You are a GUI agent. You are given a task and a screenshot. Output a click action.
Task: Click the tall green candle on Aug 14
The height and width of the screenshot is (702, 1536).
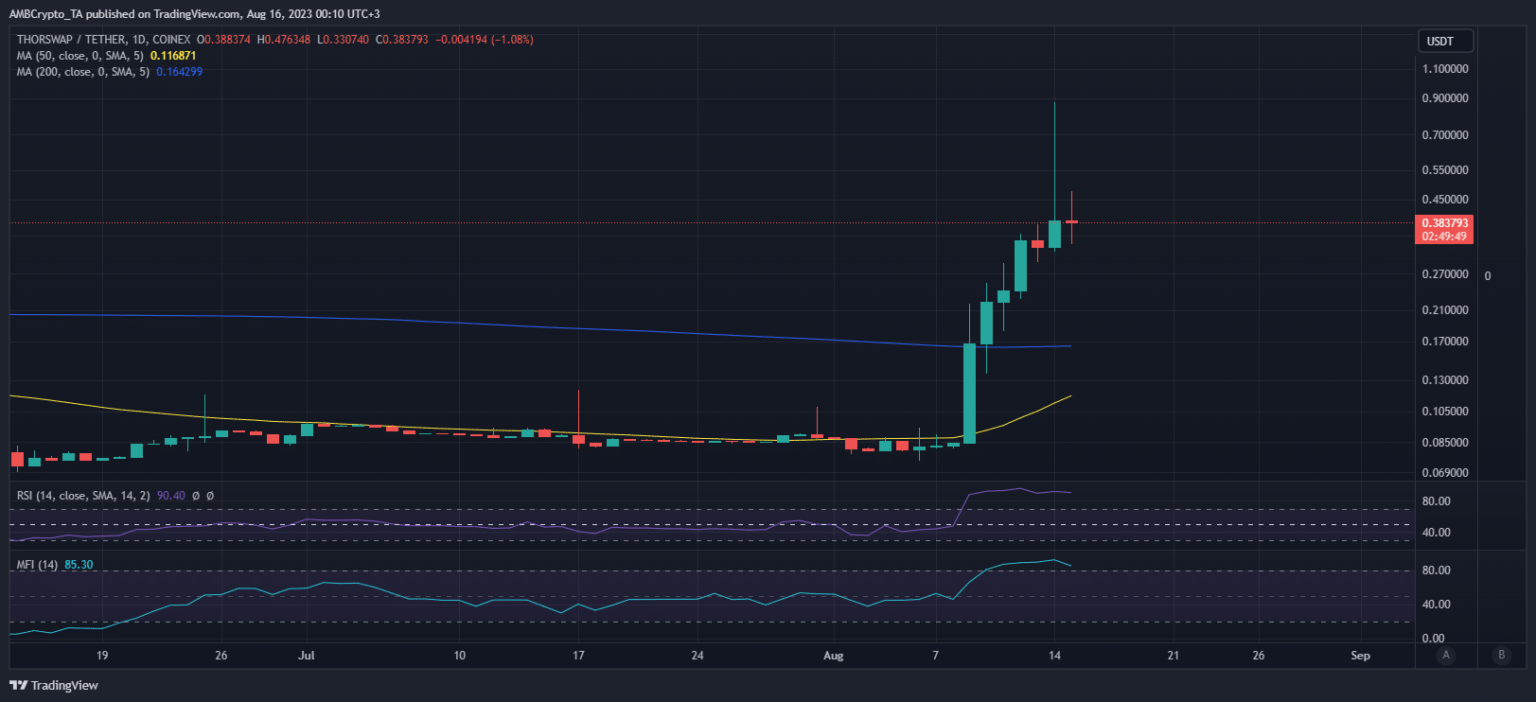coord(1054,233)
